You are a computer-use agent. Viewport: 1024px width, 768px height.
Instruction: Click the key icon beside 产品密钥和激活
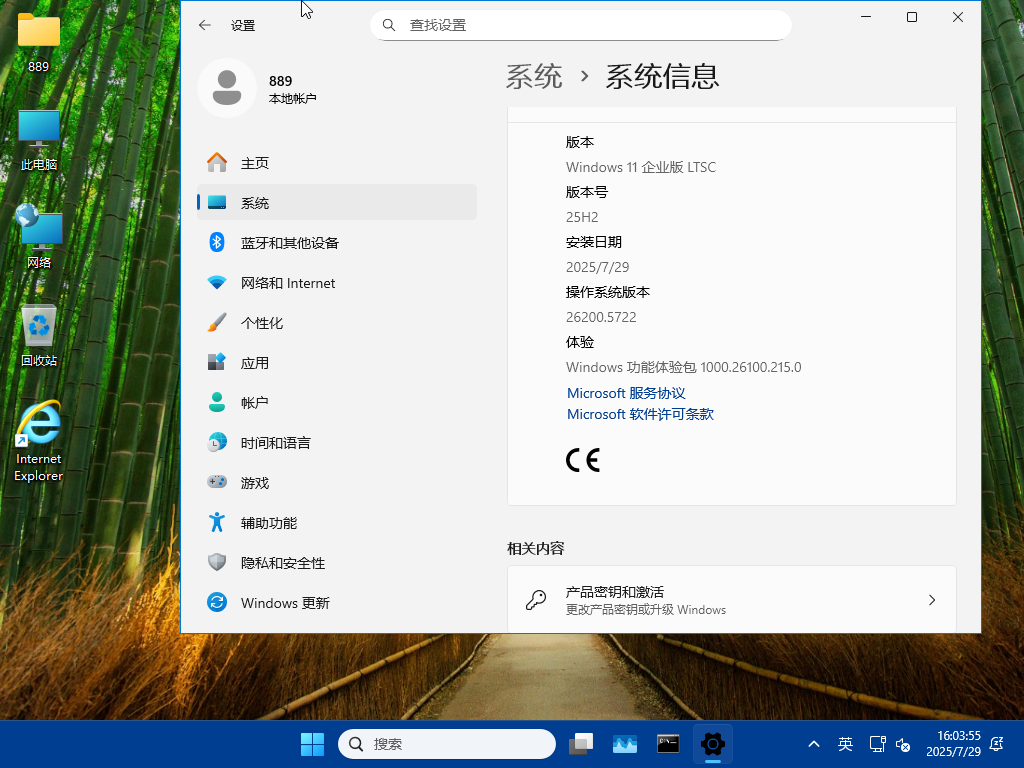(x=536, y=600)
